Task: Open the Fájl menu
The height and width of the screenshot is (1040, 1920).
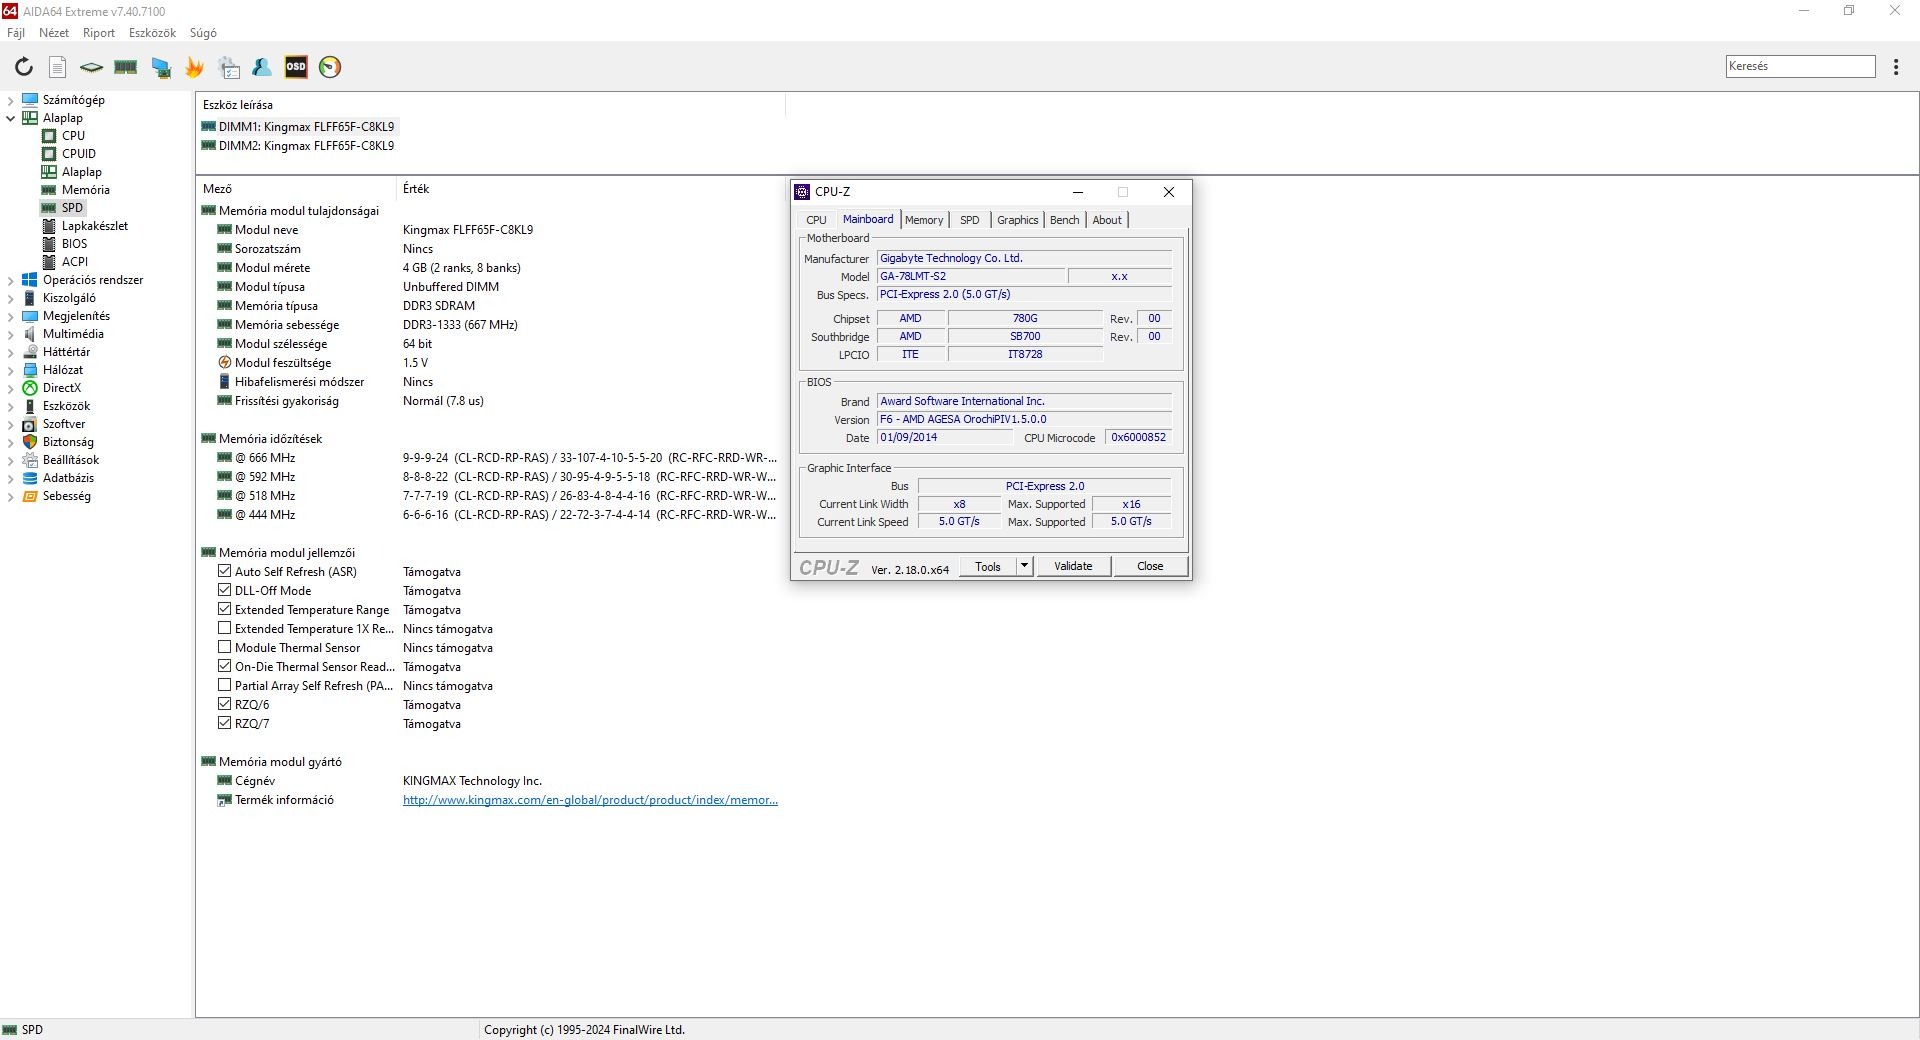Action: point(16,33)
